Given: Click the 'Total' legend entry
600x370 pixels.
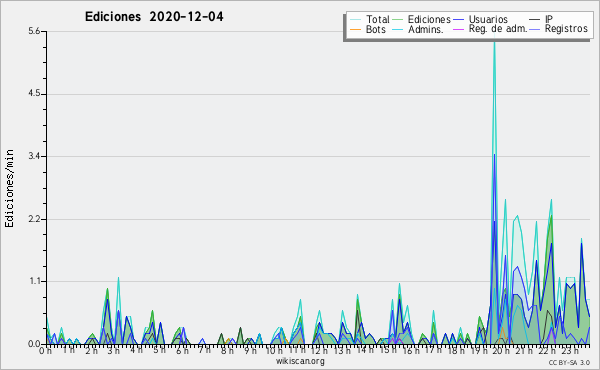Looking at the screenshot, I should pos(378,19).
